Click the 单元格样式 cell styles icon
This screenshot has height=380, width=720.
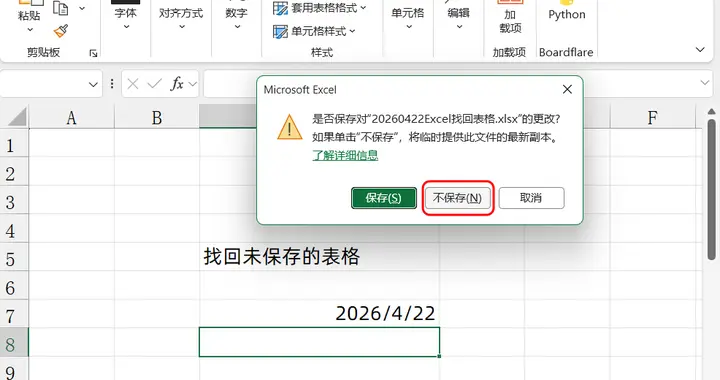[x=280, y=31]
